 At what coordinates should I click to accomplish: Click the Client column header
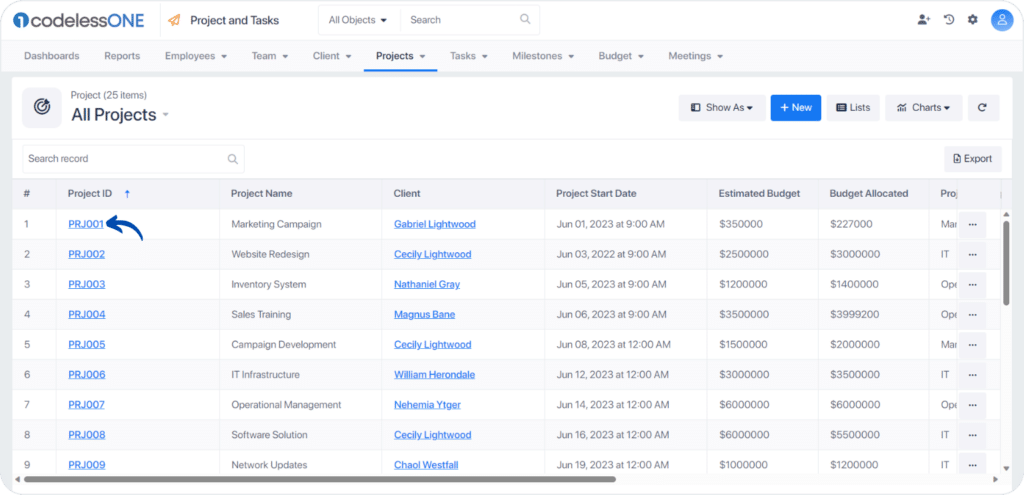[x=407, y=193]
